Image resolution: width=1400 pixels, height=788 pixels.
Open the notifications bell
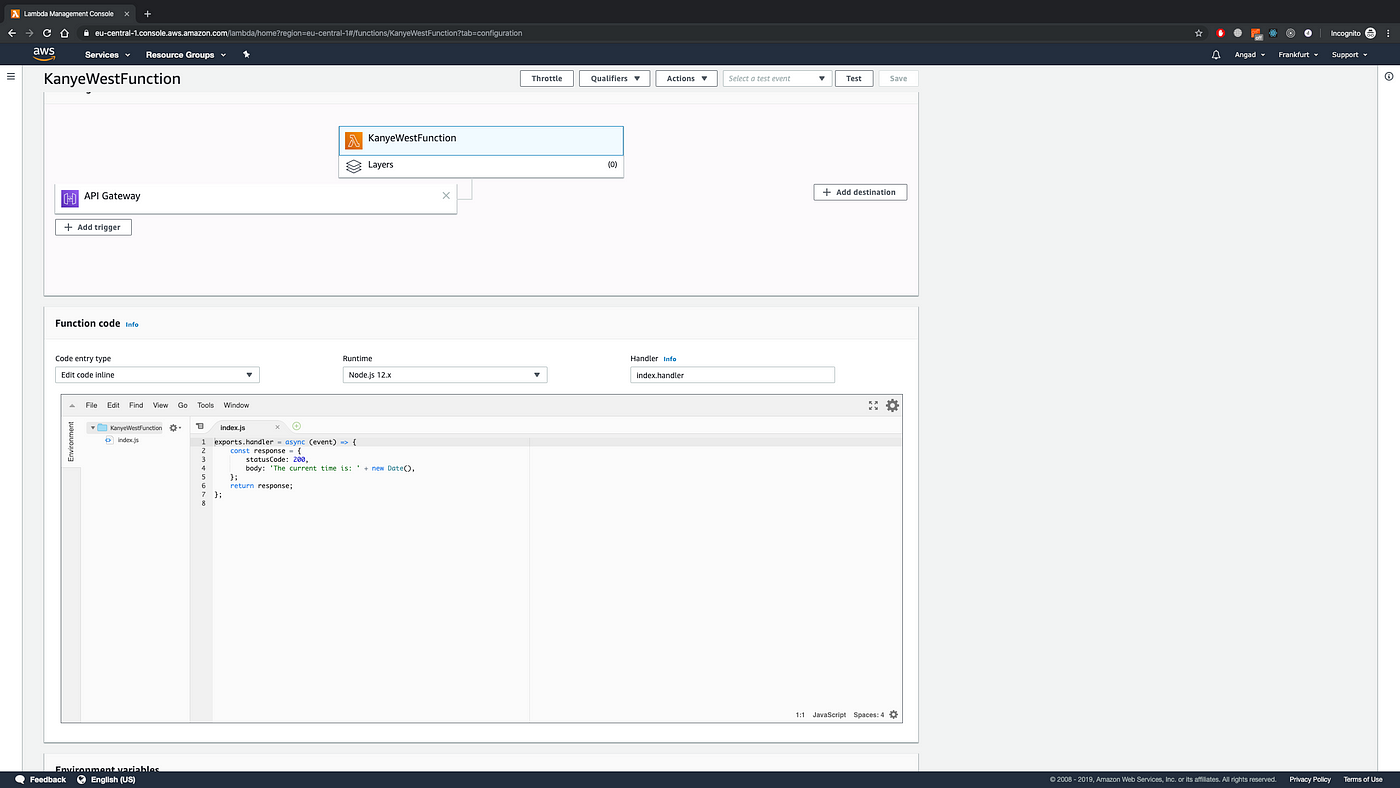click(1216, 55)
